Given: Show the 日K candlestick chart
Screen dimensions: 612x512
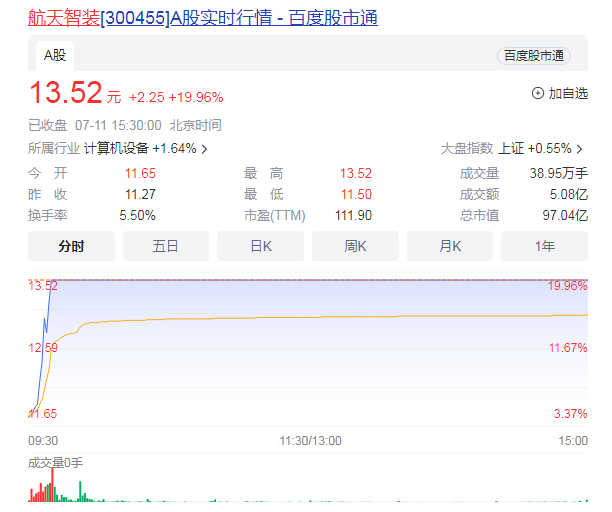Looking at the screenshot, I should coord(260,246).
